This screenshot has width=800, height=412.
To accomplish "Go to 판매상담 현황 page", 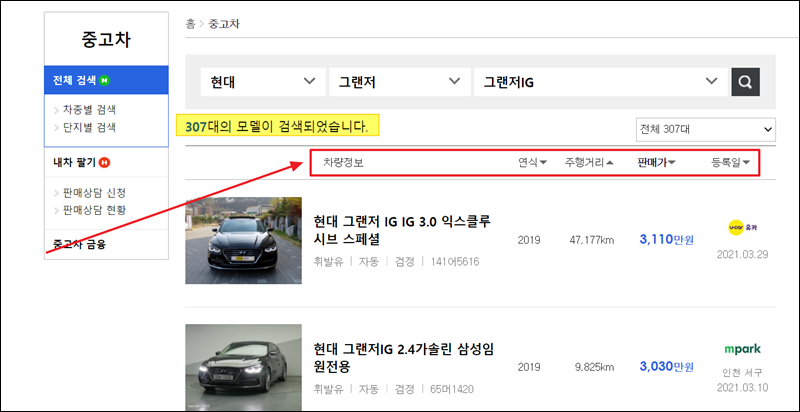I will coord(94,210).
